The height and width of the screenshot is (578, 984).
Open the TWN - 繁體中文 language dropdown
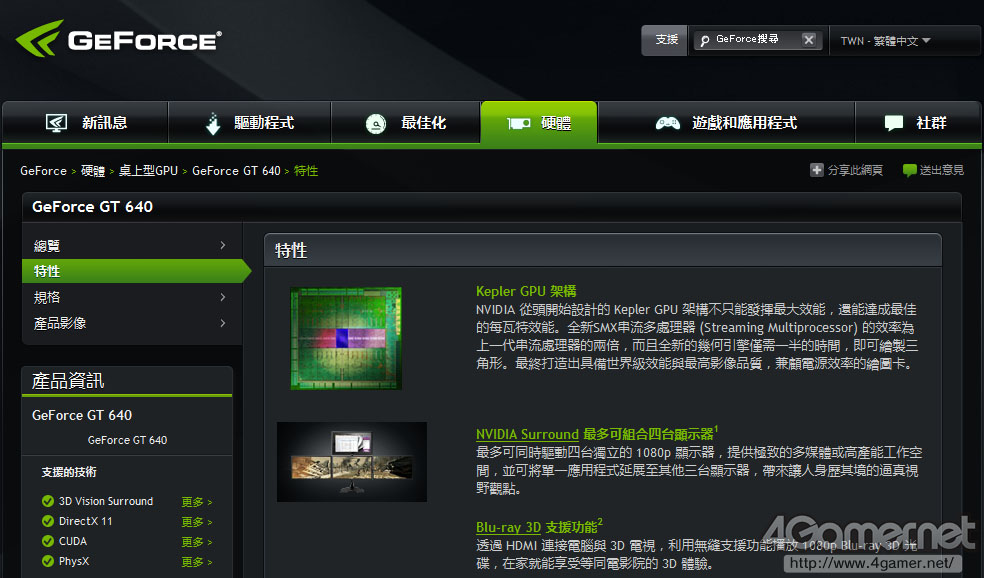click(885, 41)
